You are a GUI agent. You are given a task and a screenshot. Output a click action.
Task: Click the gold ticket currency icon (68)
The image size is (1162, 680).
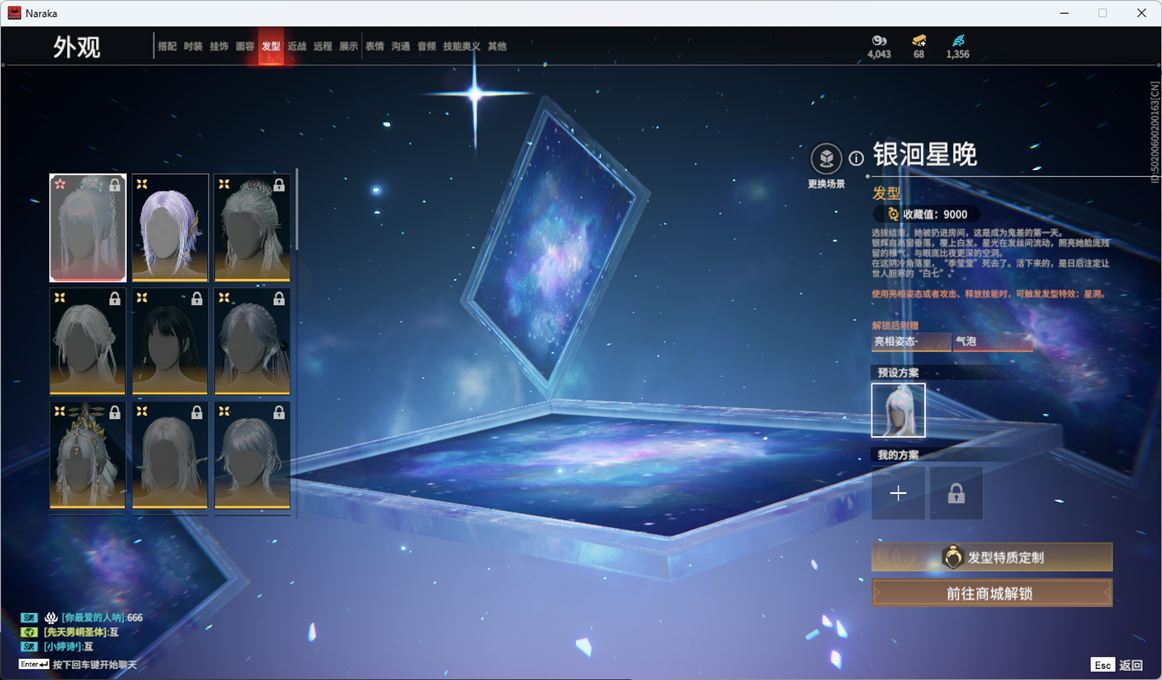919,40
